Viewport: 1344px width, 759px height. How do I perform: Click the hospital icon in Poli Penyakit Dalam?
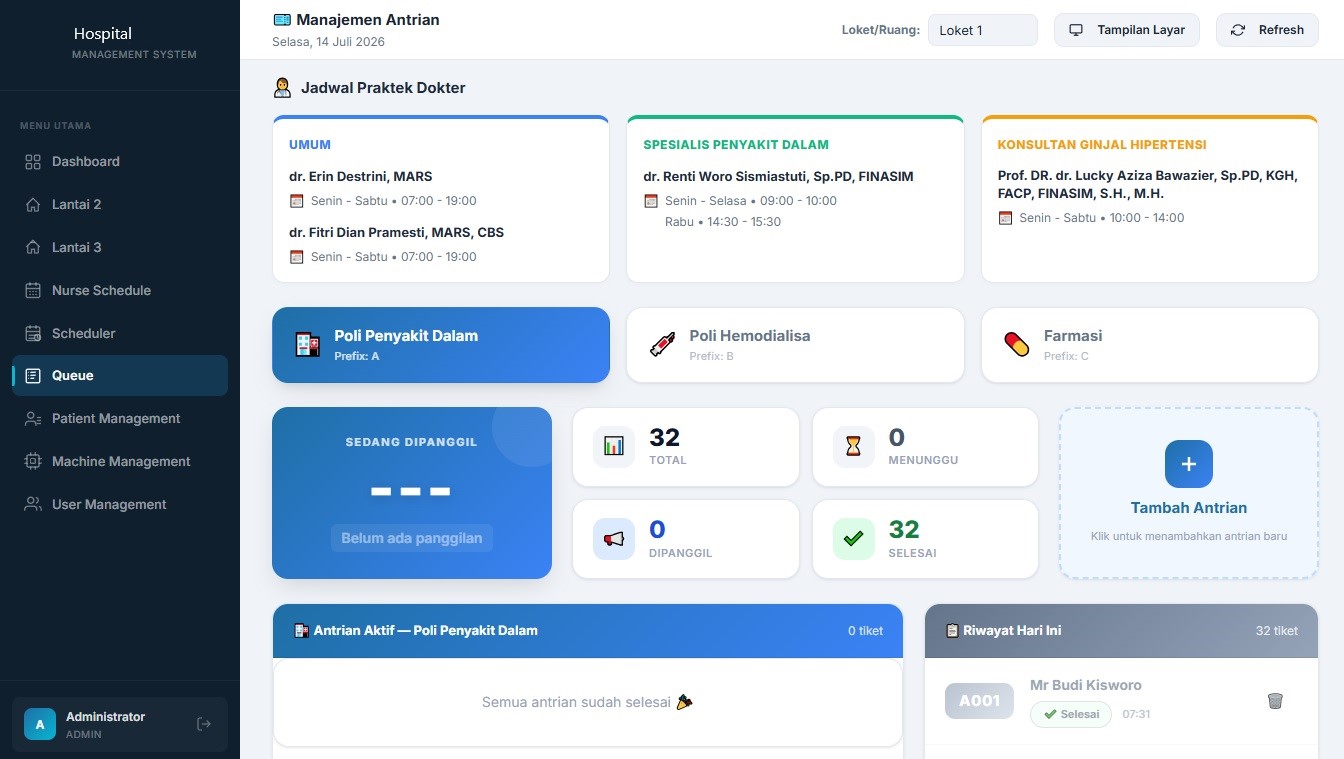(308, 345)
